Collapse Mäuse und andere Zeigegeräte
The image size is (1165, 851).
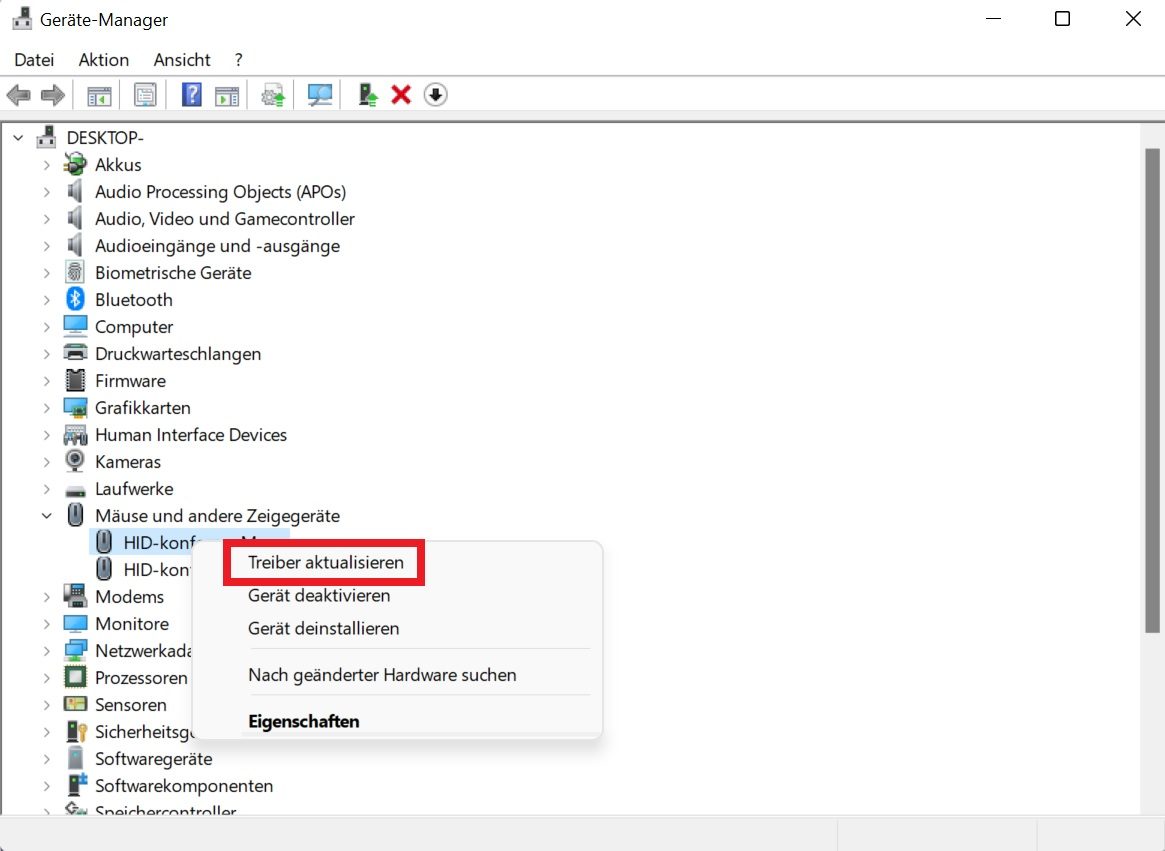coord(46,515)
